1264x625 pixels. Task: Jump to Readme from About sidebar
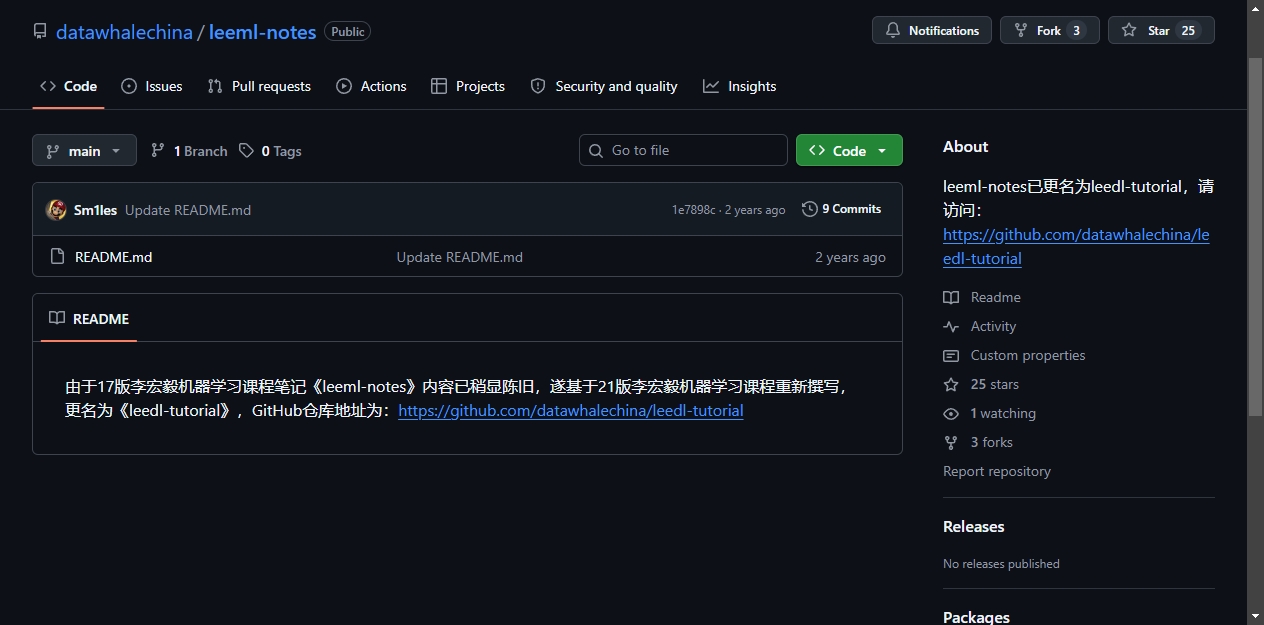pyautogui.click(x=982, y=297)
